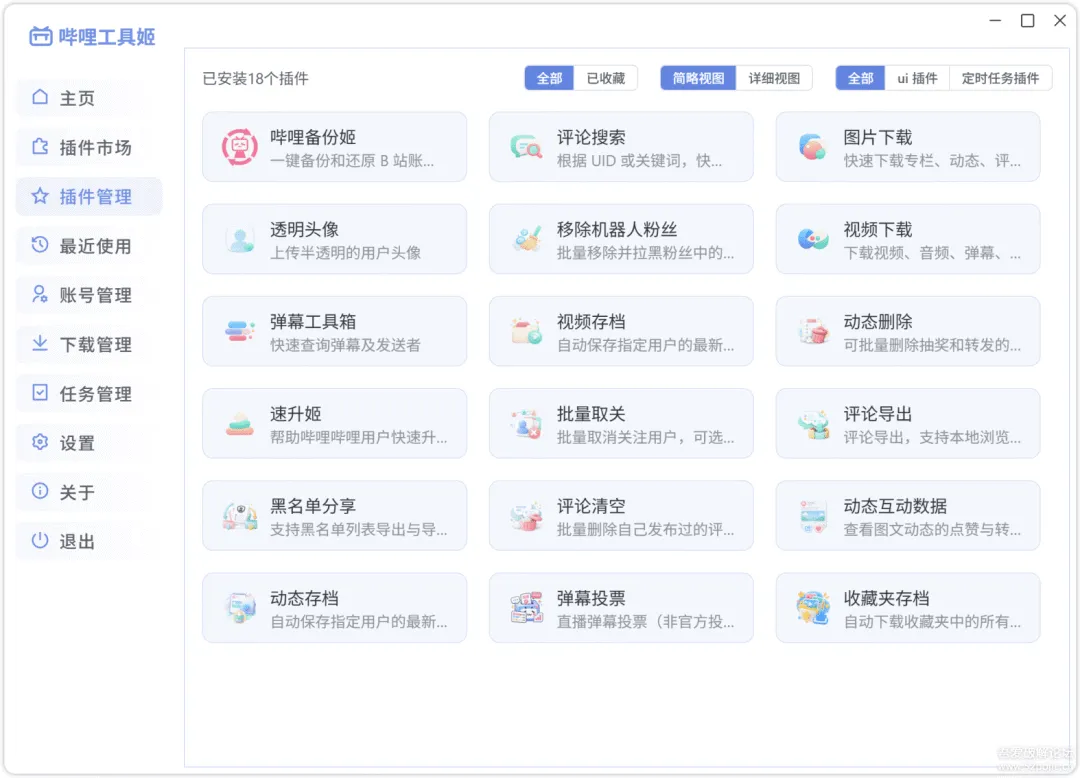1080x778 pixels.
Task: Click the 插件管理 star icon in the sidebar
Action: pos(40,196)
